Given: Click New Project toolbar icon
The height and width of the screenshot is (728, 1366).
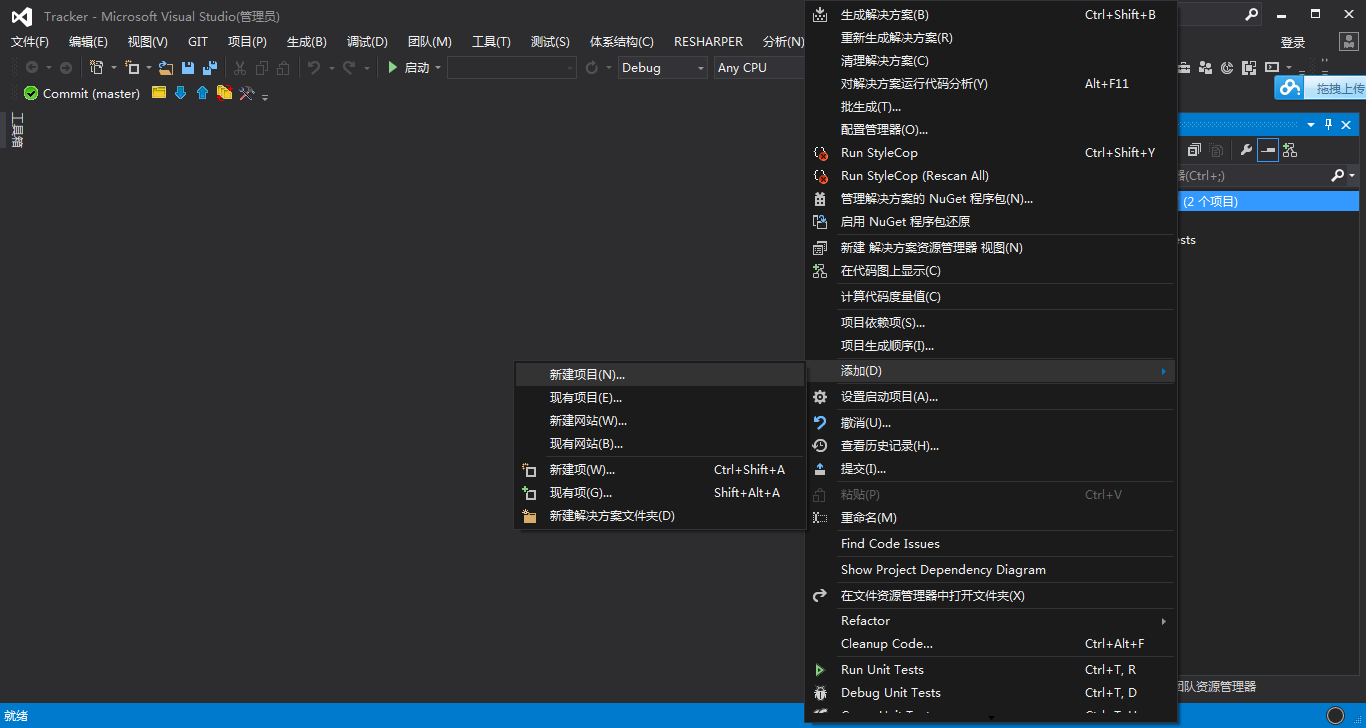Looking at the screenshot, I should [97, 67].
